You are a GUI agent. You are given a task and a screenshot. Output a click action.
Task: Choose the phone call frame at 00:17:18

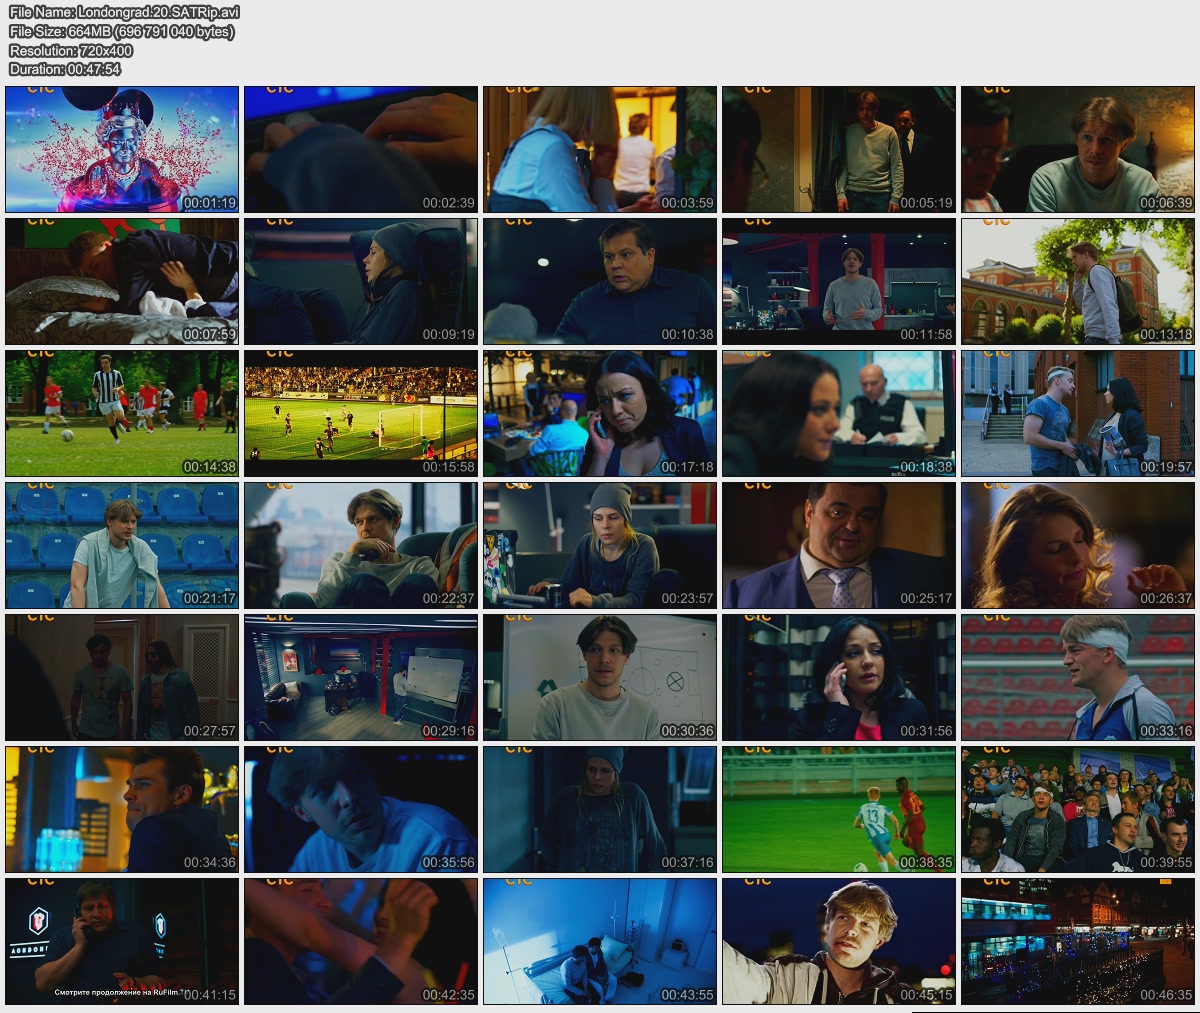tap(600, 413)
